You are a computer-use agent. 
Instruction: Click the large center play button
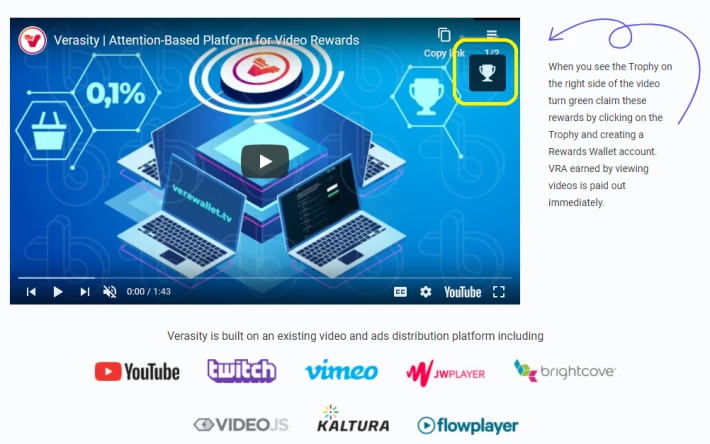265,162
